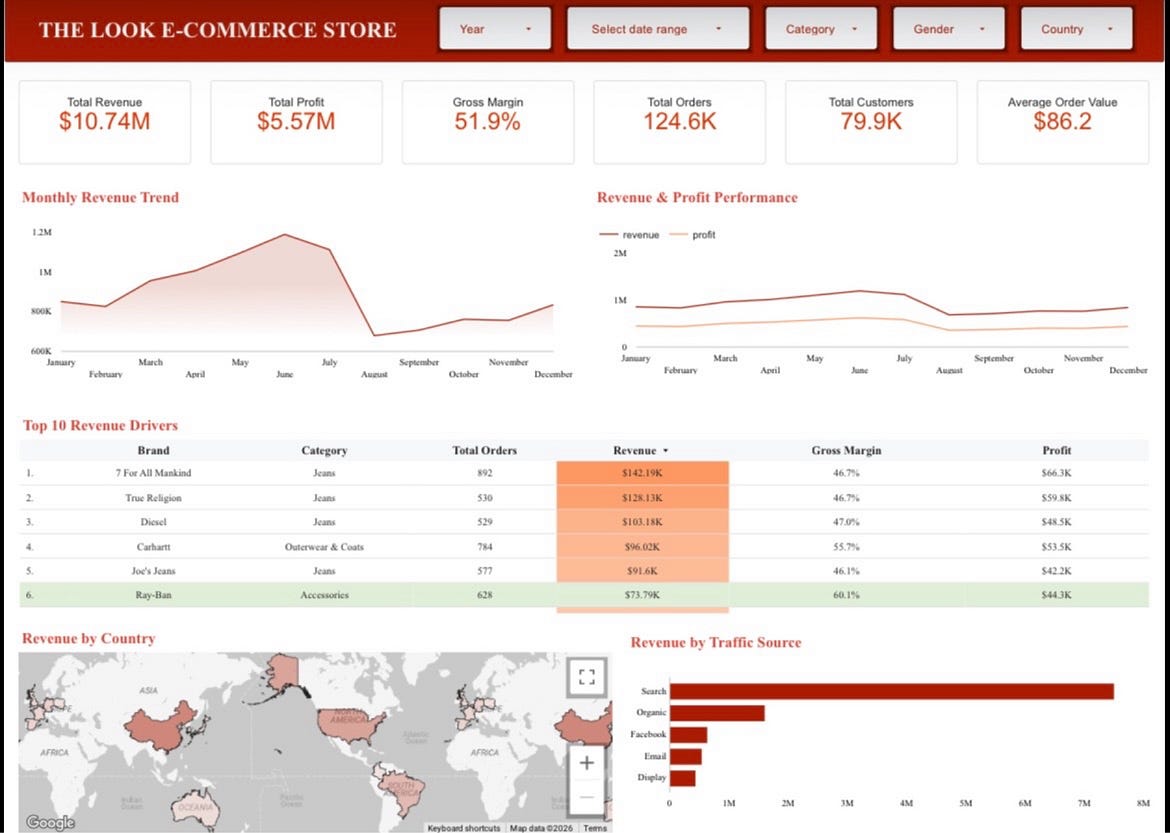Toggle fullscreen view on the map
Image resolution: width=1170 pixels, height=833 pixels.
tap(586, 677)
